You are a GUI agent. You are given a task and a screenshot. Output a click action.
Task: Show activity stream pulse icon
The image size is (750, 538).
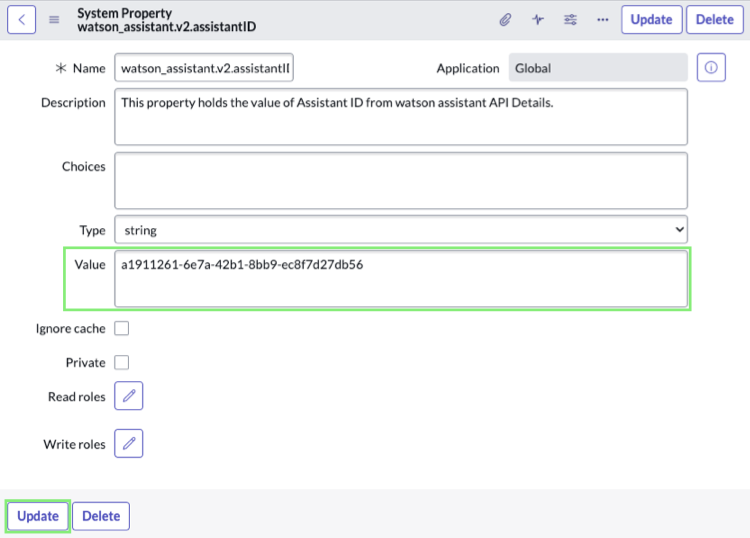coord(538,20)
